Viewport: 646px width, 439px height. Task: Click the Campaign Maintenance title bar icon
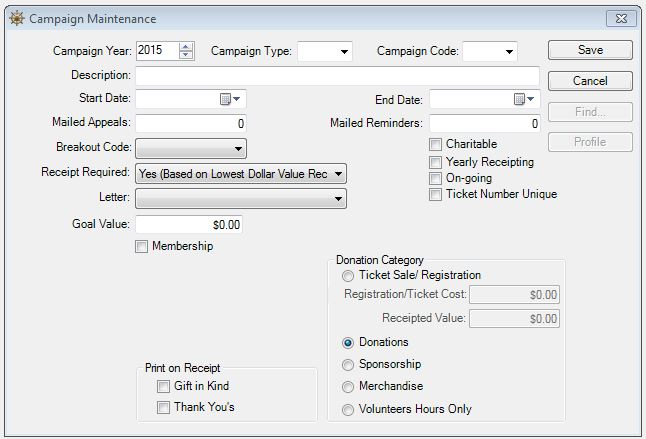(x=16, y=19)
